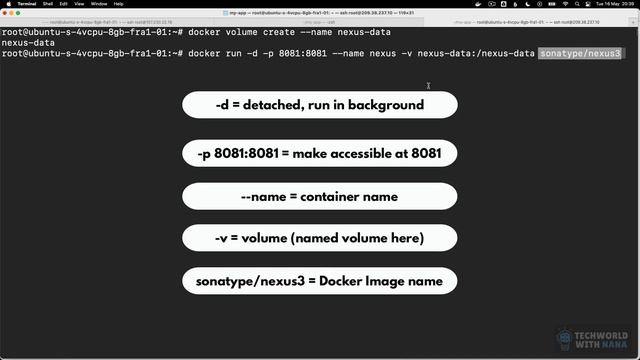Open the Window menu
Viewport: 640px width, 360px height.
coord(99,4)
